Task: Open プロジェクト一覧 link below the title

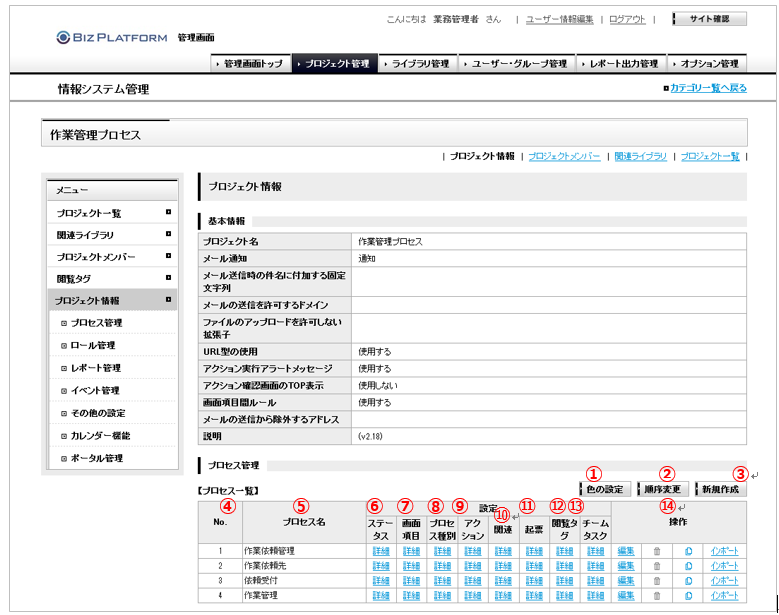Action: (710, 156)
